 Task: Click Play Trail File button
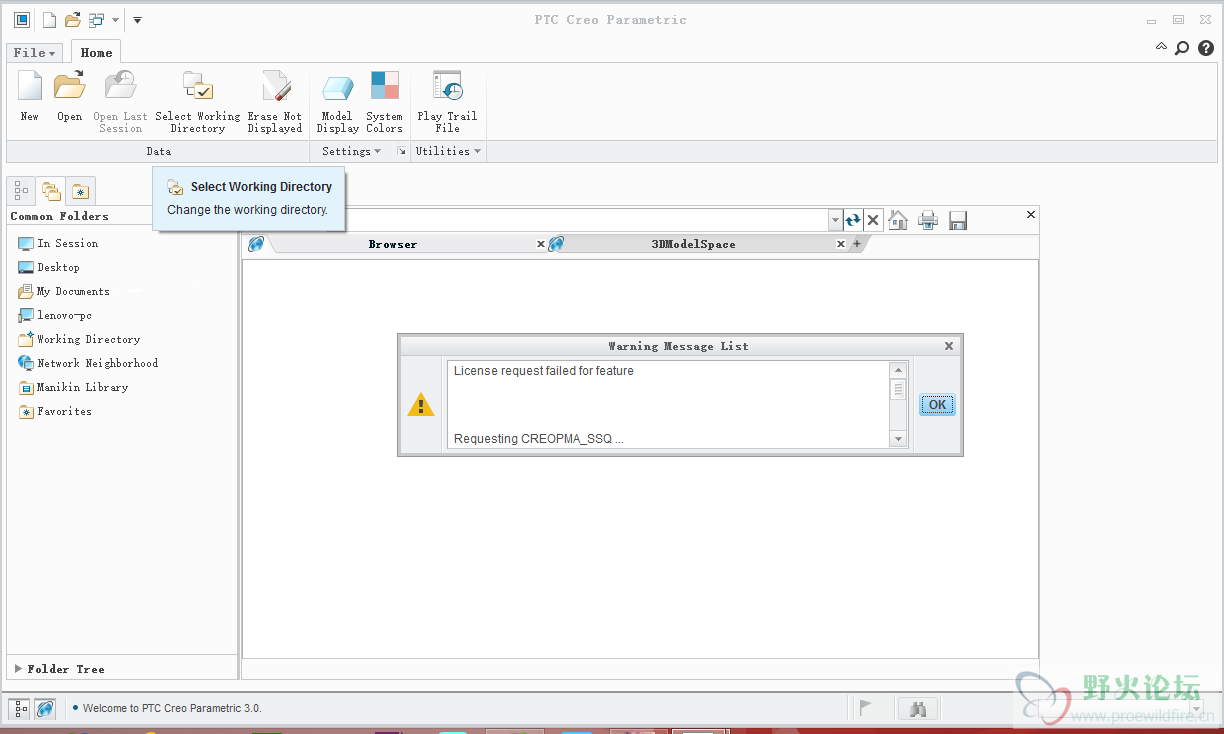[447, 101]
